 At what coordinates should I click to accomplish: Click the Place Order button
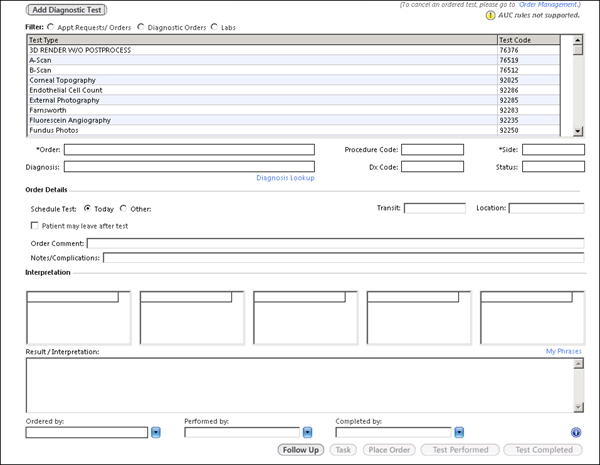pos(389,450)
